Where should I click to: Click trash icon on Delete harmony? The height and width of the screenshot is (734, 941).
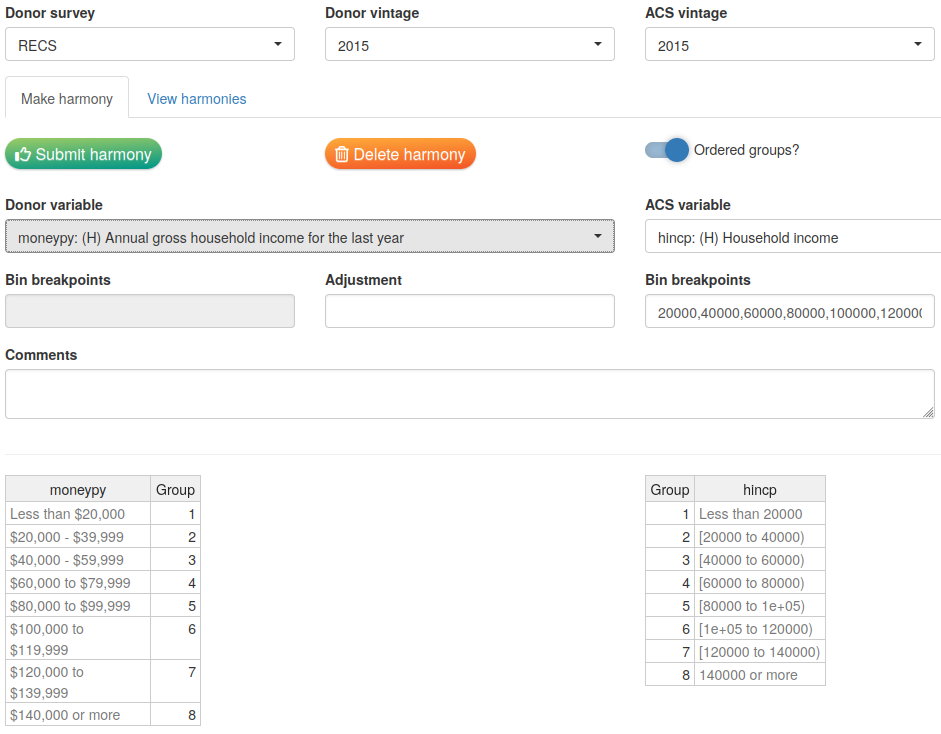pos(342,154)
